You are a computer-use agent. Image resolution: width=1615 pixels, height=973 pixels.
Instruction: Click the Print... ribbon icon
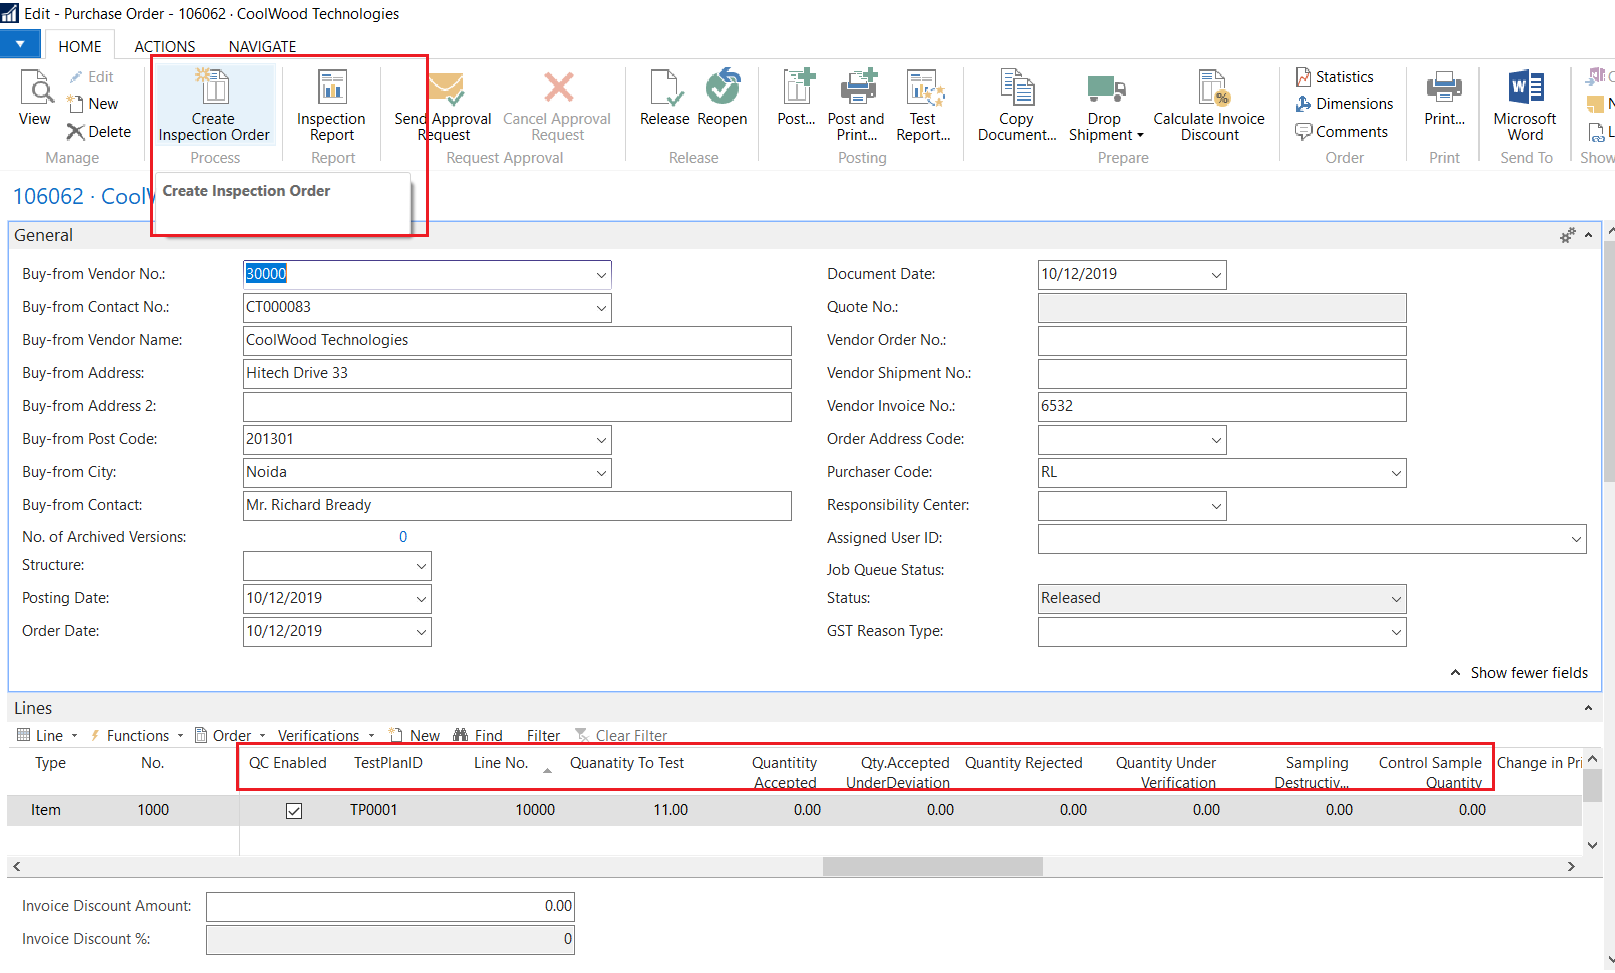[1444, 88]
